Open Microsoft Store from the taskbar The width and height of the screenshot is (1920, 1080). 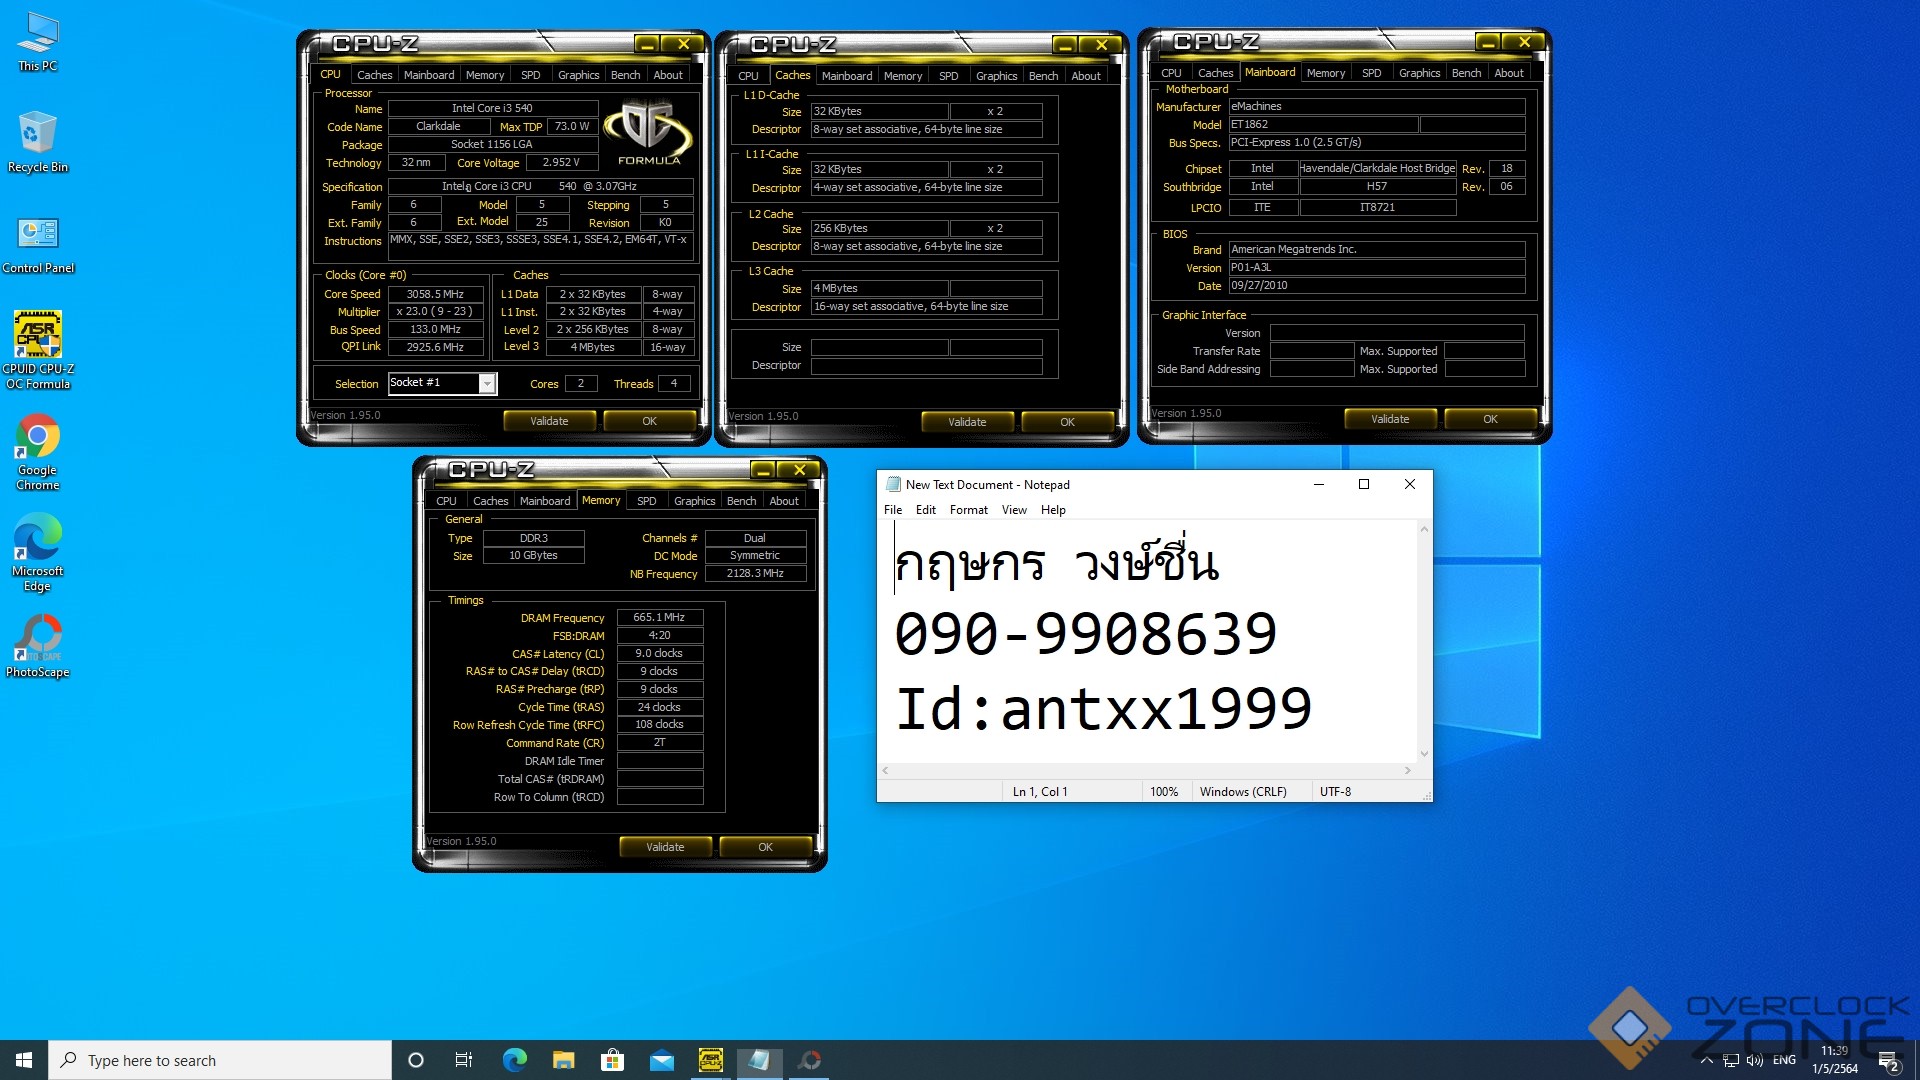click(x=612, y=1060)
